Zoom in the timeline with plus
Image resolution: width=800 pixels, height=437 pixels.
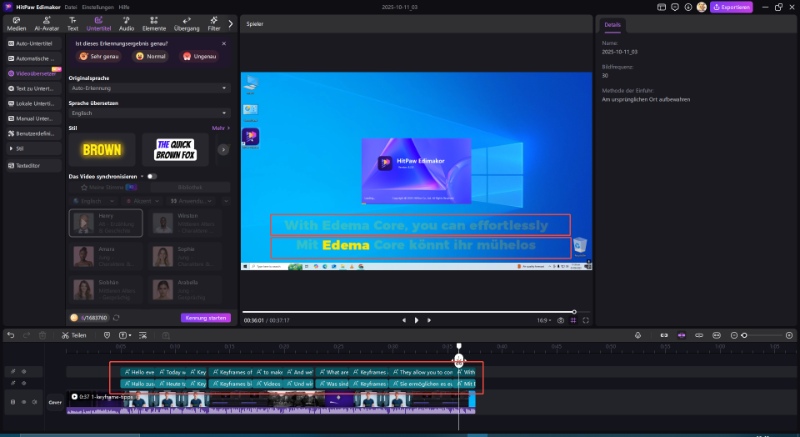(789, 336)
